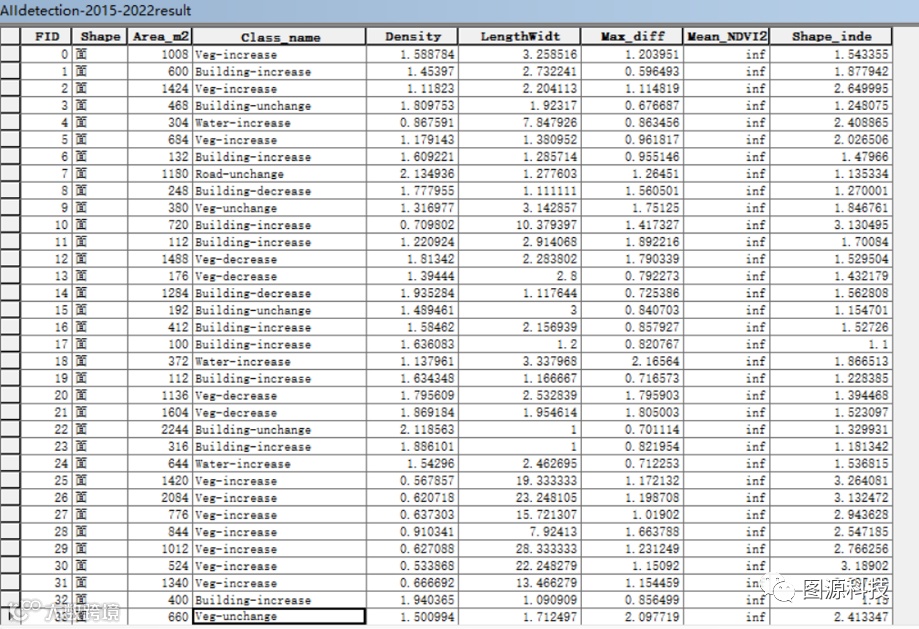Click the LengthWidt value 10.379397
Screen dimensions: 919x629
click(x=520, y=225)
